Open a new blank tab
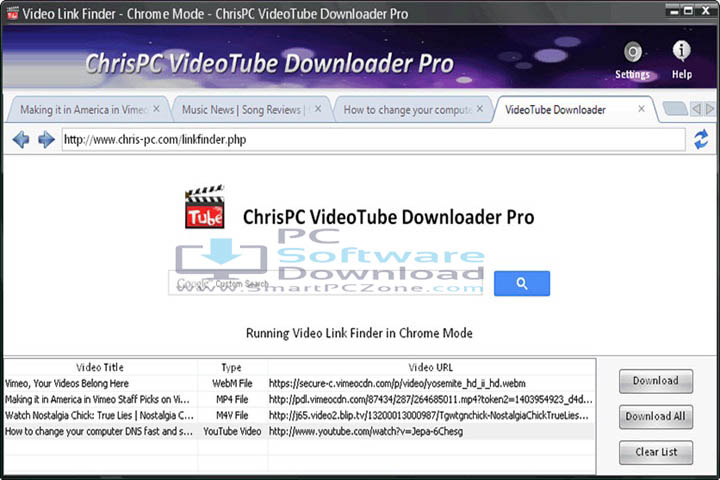Image resolution: width=720 pixels, height=480 pixels. pyautogui.click(x=675, y=109)
